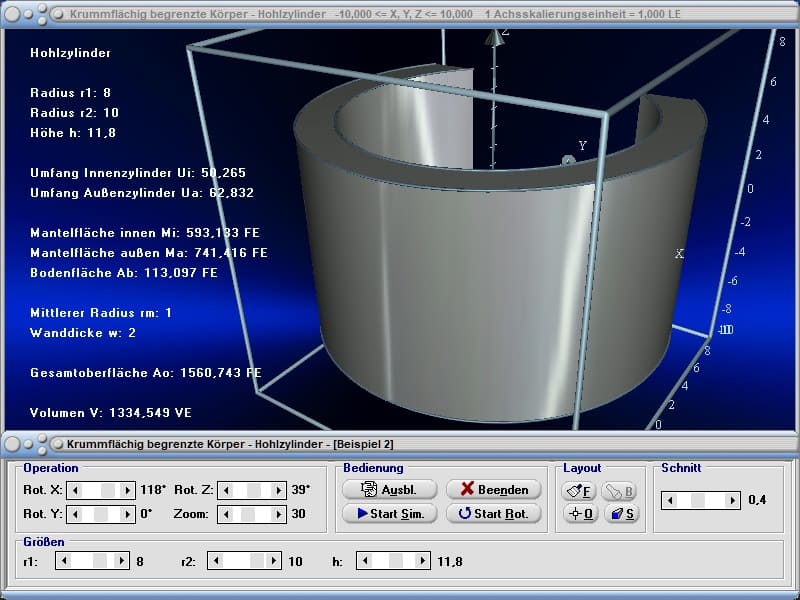Reduce Zoom with the left arrow

coord(226,514)
